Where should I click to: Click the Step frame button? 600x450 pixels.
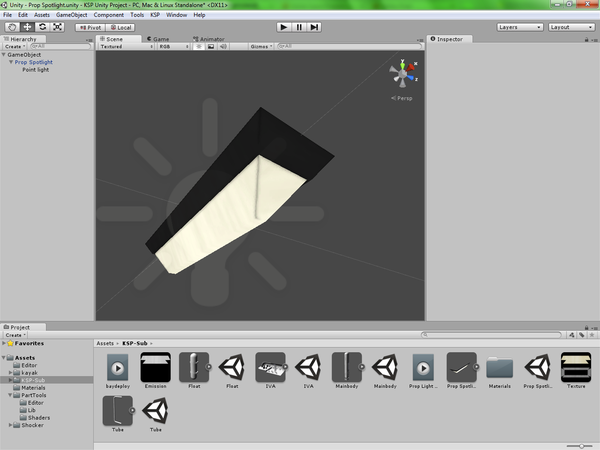[315, 27]
